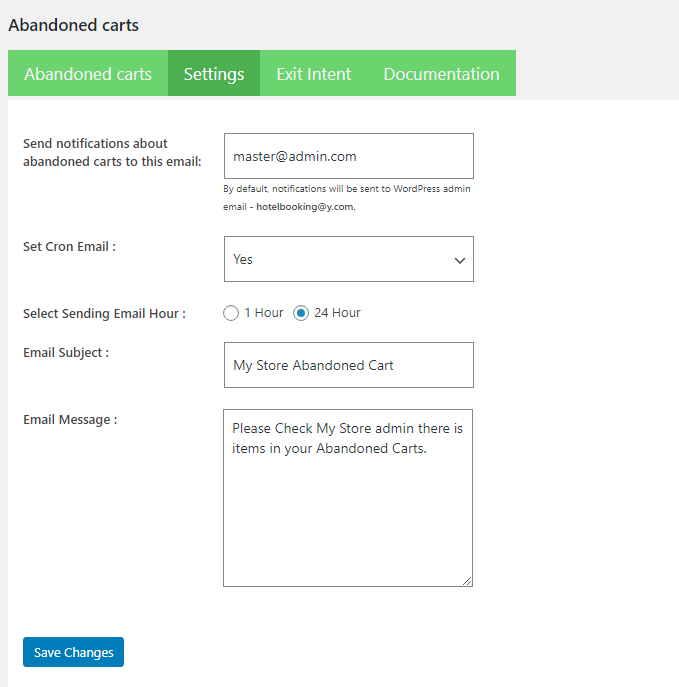This screenshot has width=679, height=687.
Task: Open the Documentation tab
Action: pyautogui.click(x=441, y=74)
